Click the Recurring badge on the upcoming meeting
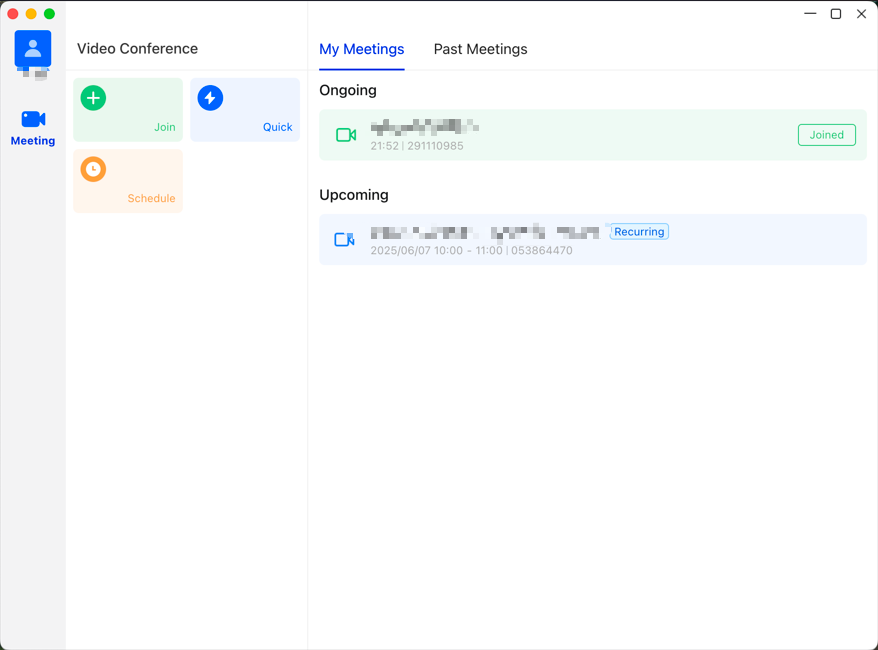 pyautogui.click(x=639, y=231)
